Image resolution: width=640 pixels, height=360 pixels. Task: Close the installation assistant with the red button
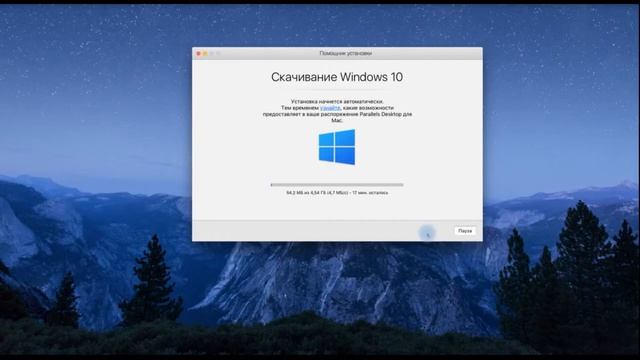[199, 53]
